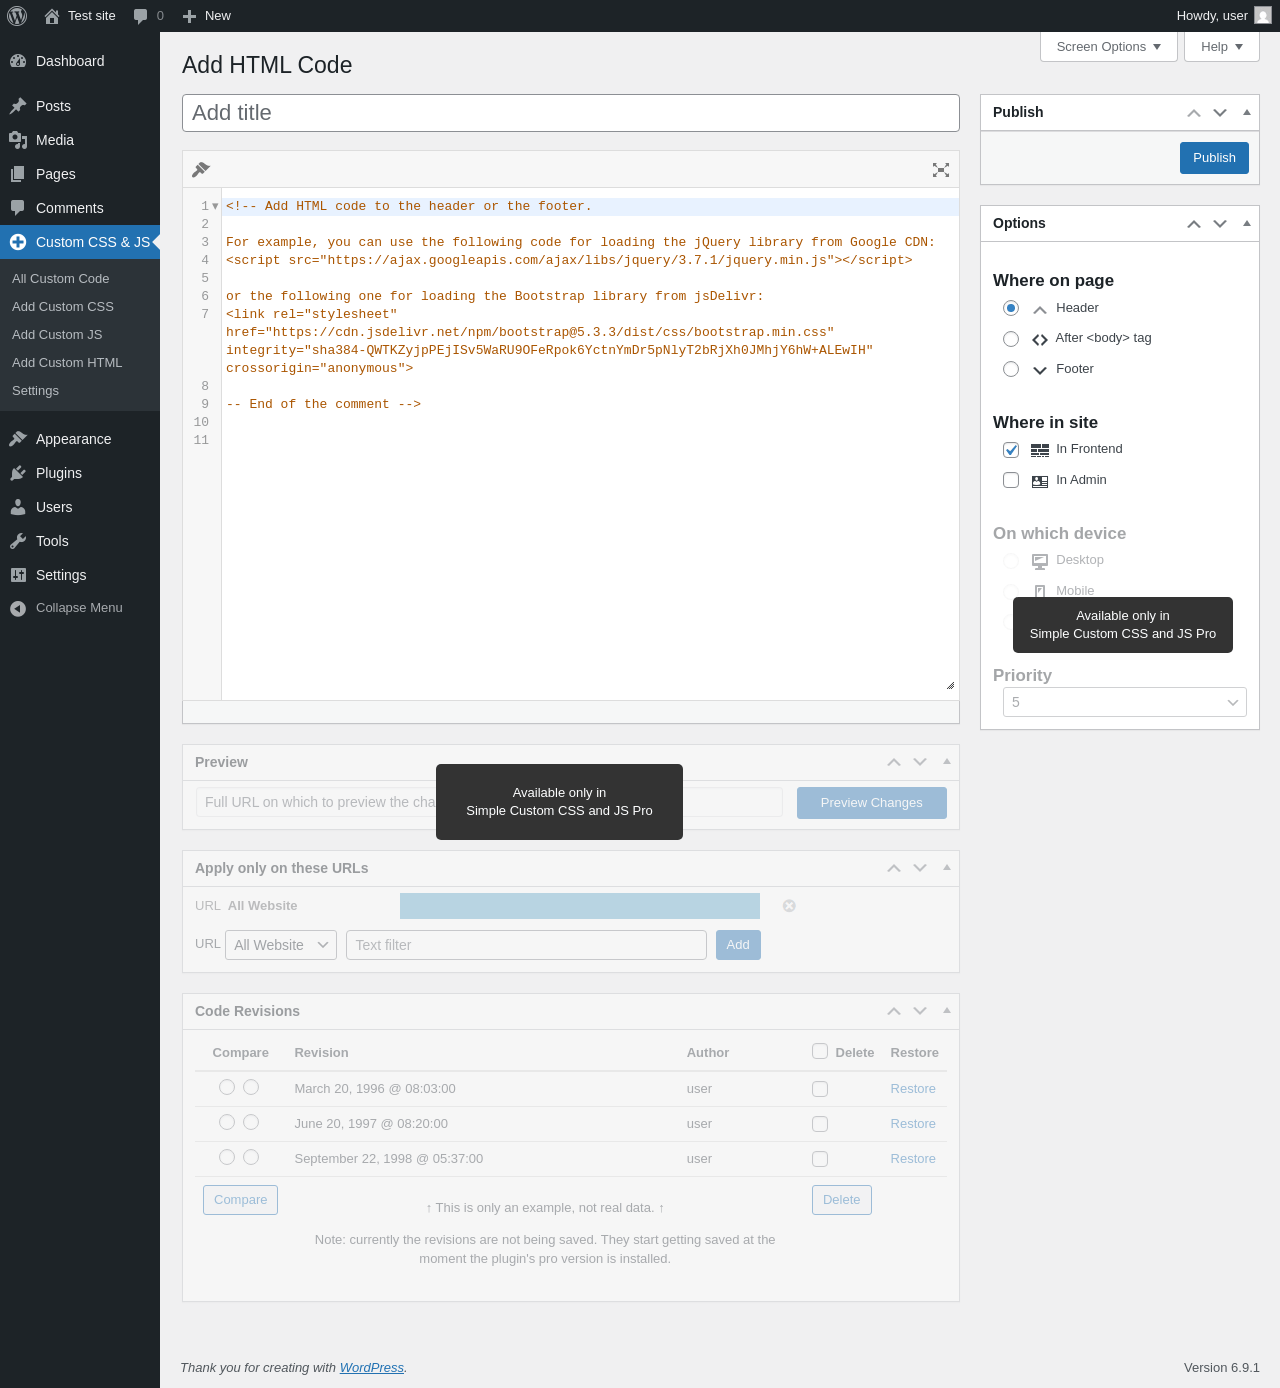Select first compare radio for March 20, 1996
The width and height of the screenshot is (1280, 1388).
coord(227,1087)
